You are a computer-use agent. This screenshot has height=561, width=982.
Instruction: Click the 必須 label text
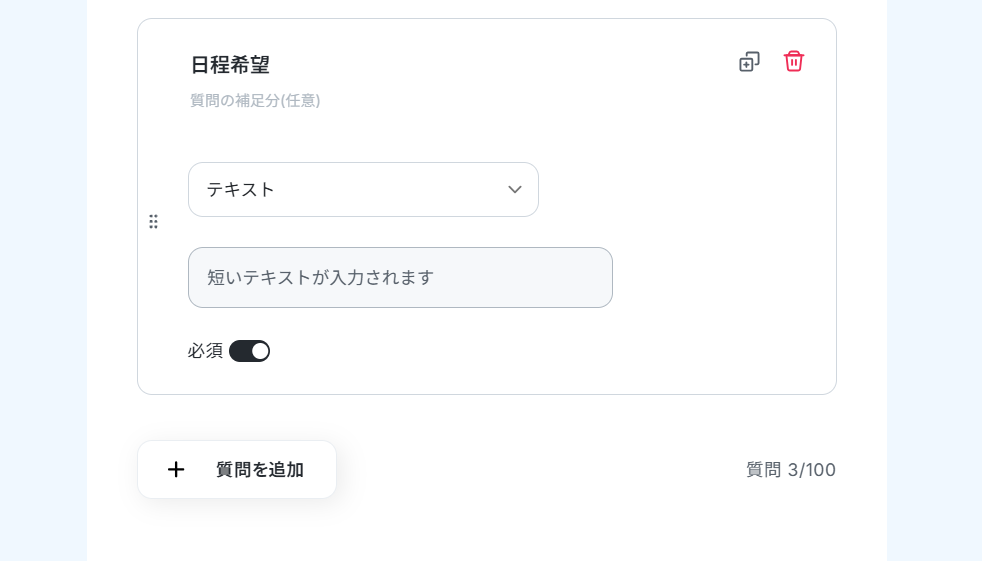point(205,351)
